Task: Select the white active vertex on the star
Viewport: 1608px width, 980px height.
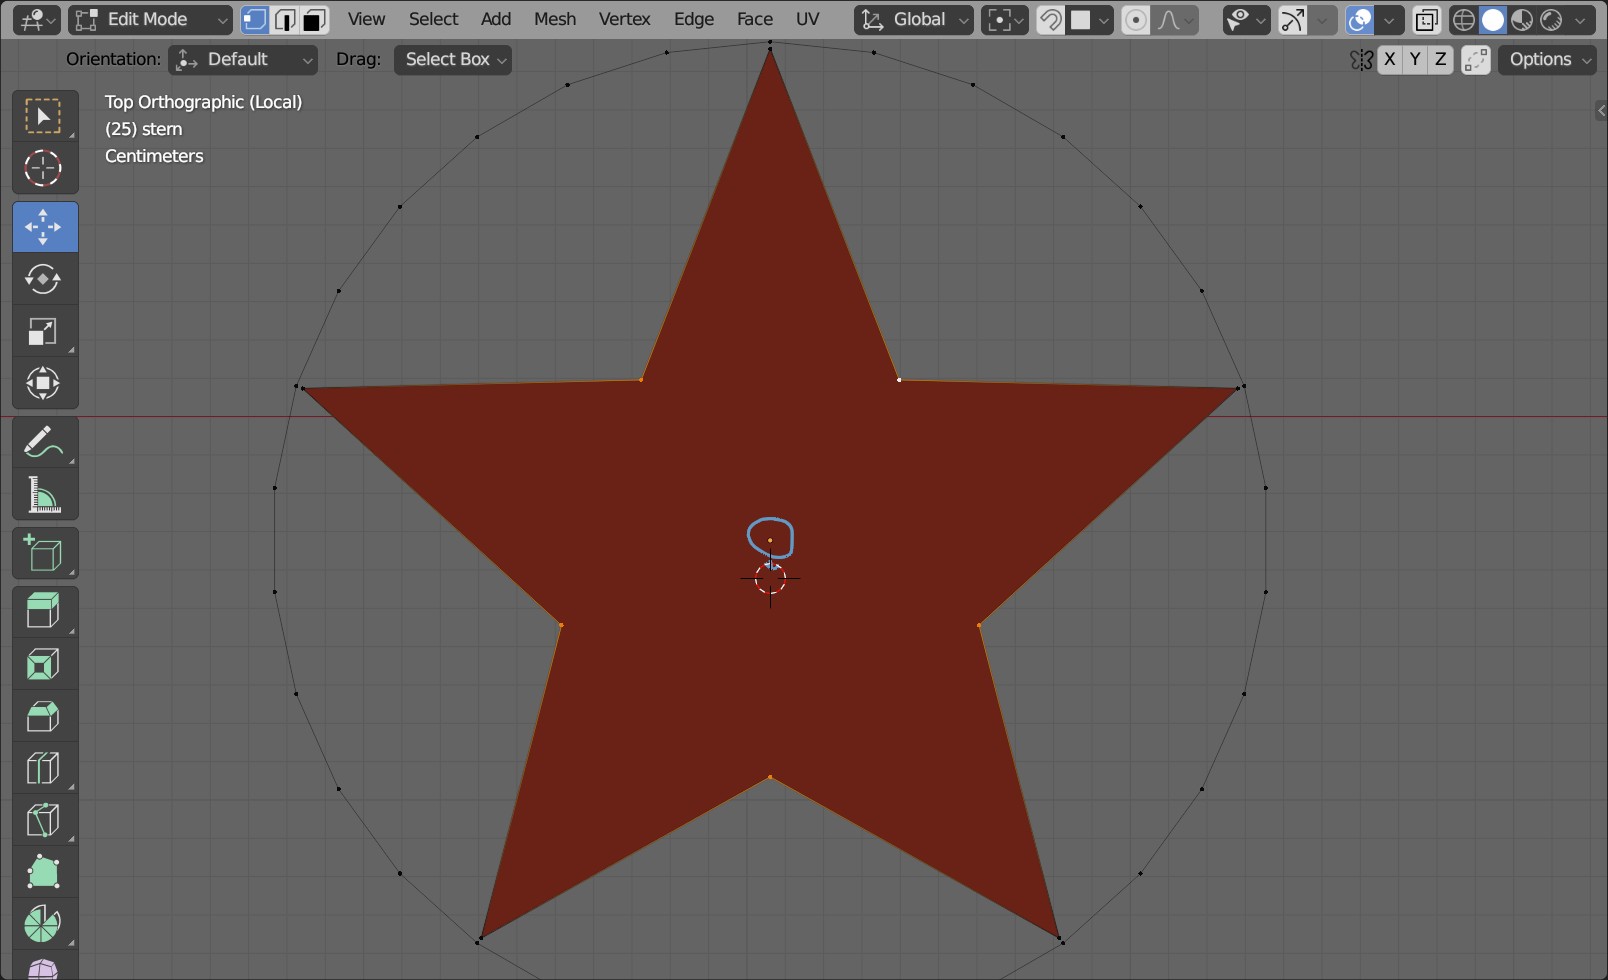Action: coord(899,380)
